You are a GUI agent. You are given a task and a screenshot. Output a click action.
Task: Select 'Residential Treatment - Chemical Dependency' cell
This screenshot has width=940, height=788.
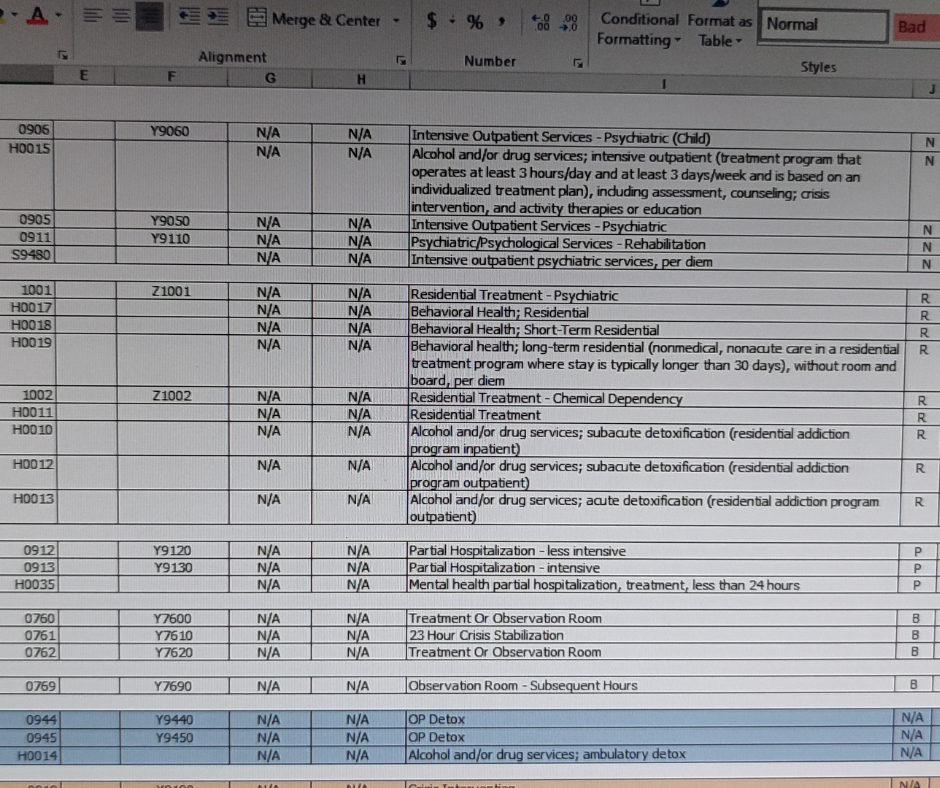pos(656,399)
